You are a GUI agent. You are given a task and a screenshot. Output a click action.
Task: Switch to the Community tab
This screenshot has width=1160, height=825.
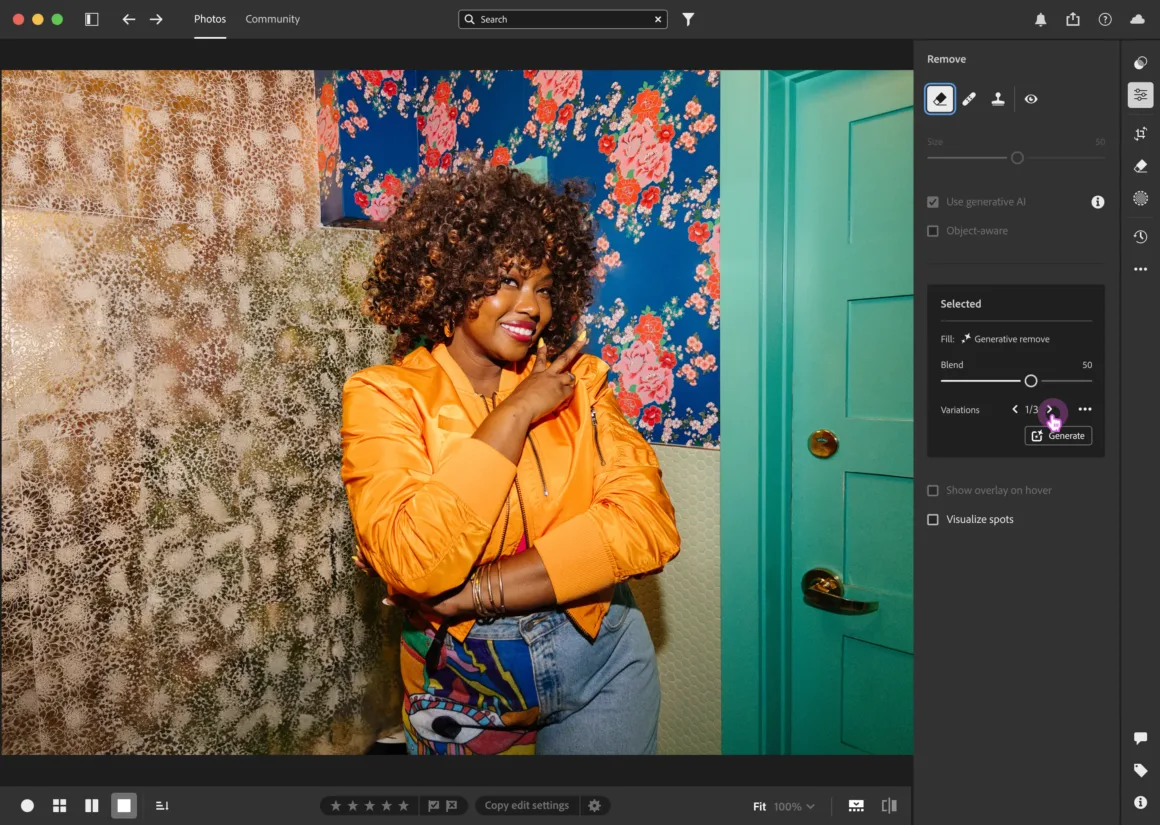pyautogui.click(x=272, y=19)
